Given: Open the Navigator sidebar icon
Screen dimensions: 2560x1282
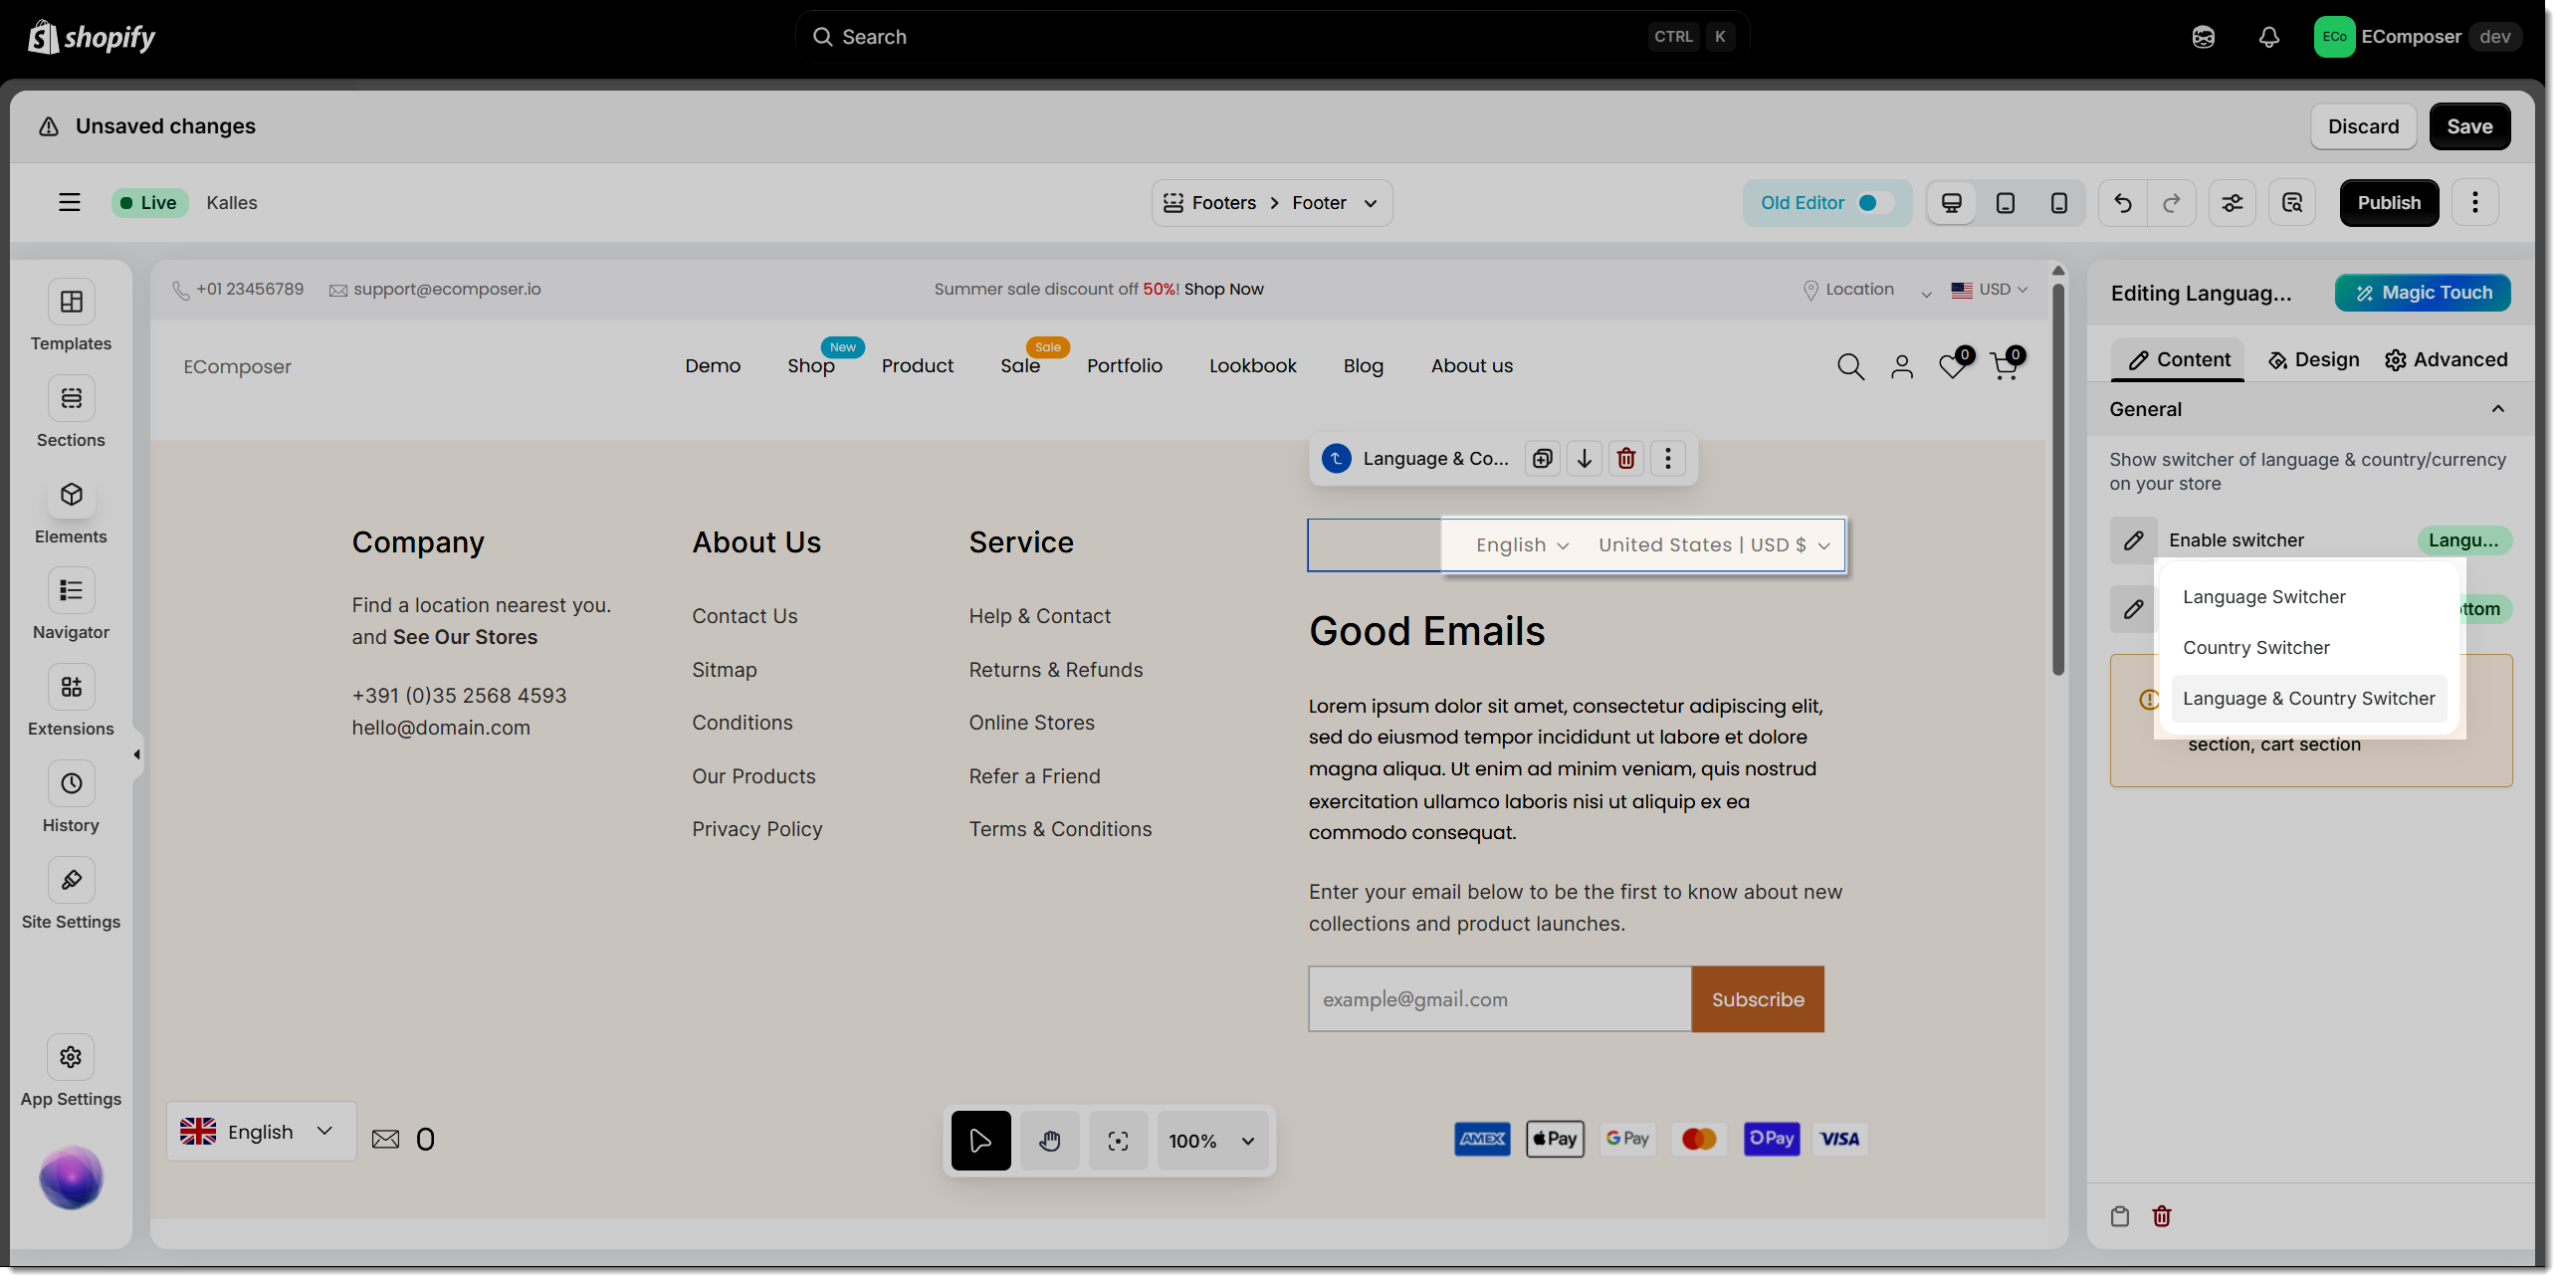Looking at the screenshot, I should coord(71,591).
